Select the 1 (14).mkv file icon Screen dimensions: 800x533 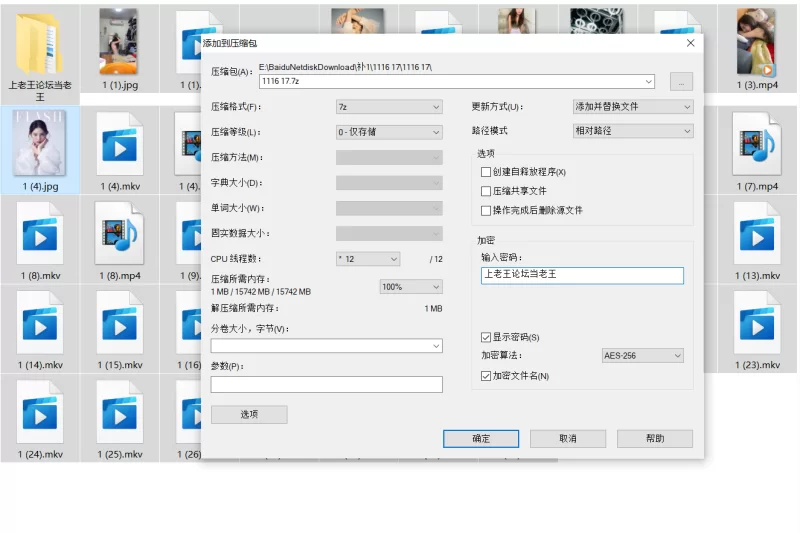pyautogui.click(x=40, y=322)
